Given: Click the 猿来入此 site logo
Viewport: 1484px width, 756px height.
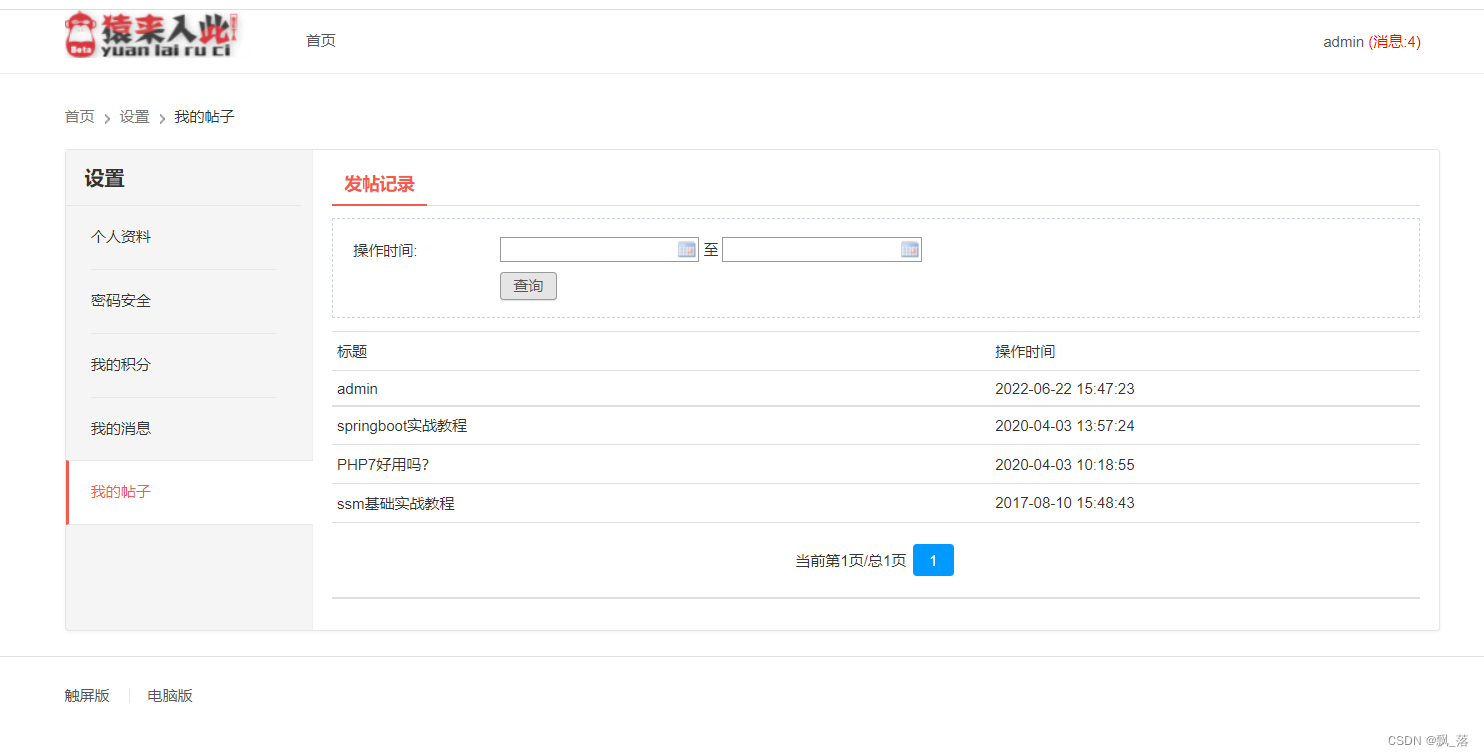Looking at the screenshot, I should (x=152, y=34).
